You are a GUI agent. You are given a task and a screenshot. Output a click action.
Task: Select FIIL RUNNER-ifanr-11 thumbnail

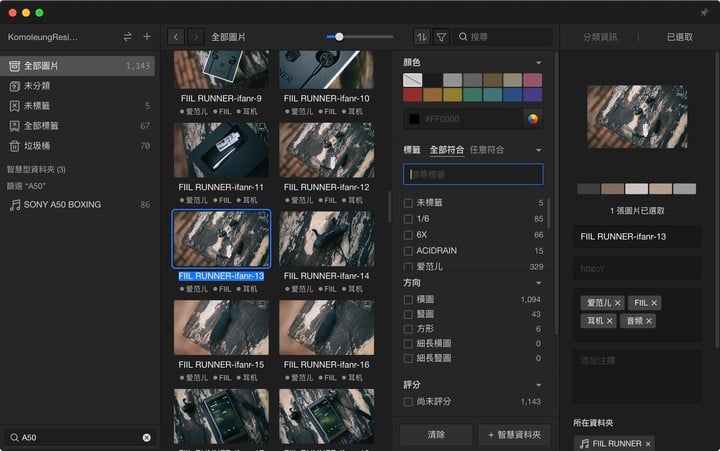coord(221,150)
